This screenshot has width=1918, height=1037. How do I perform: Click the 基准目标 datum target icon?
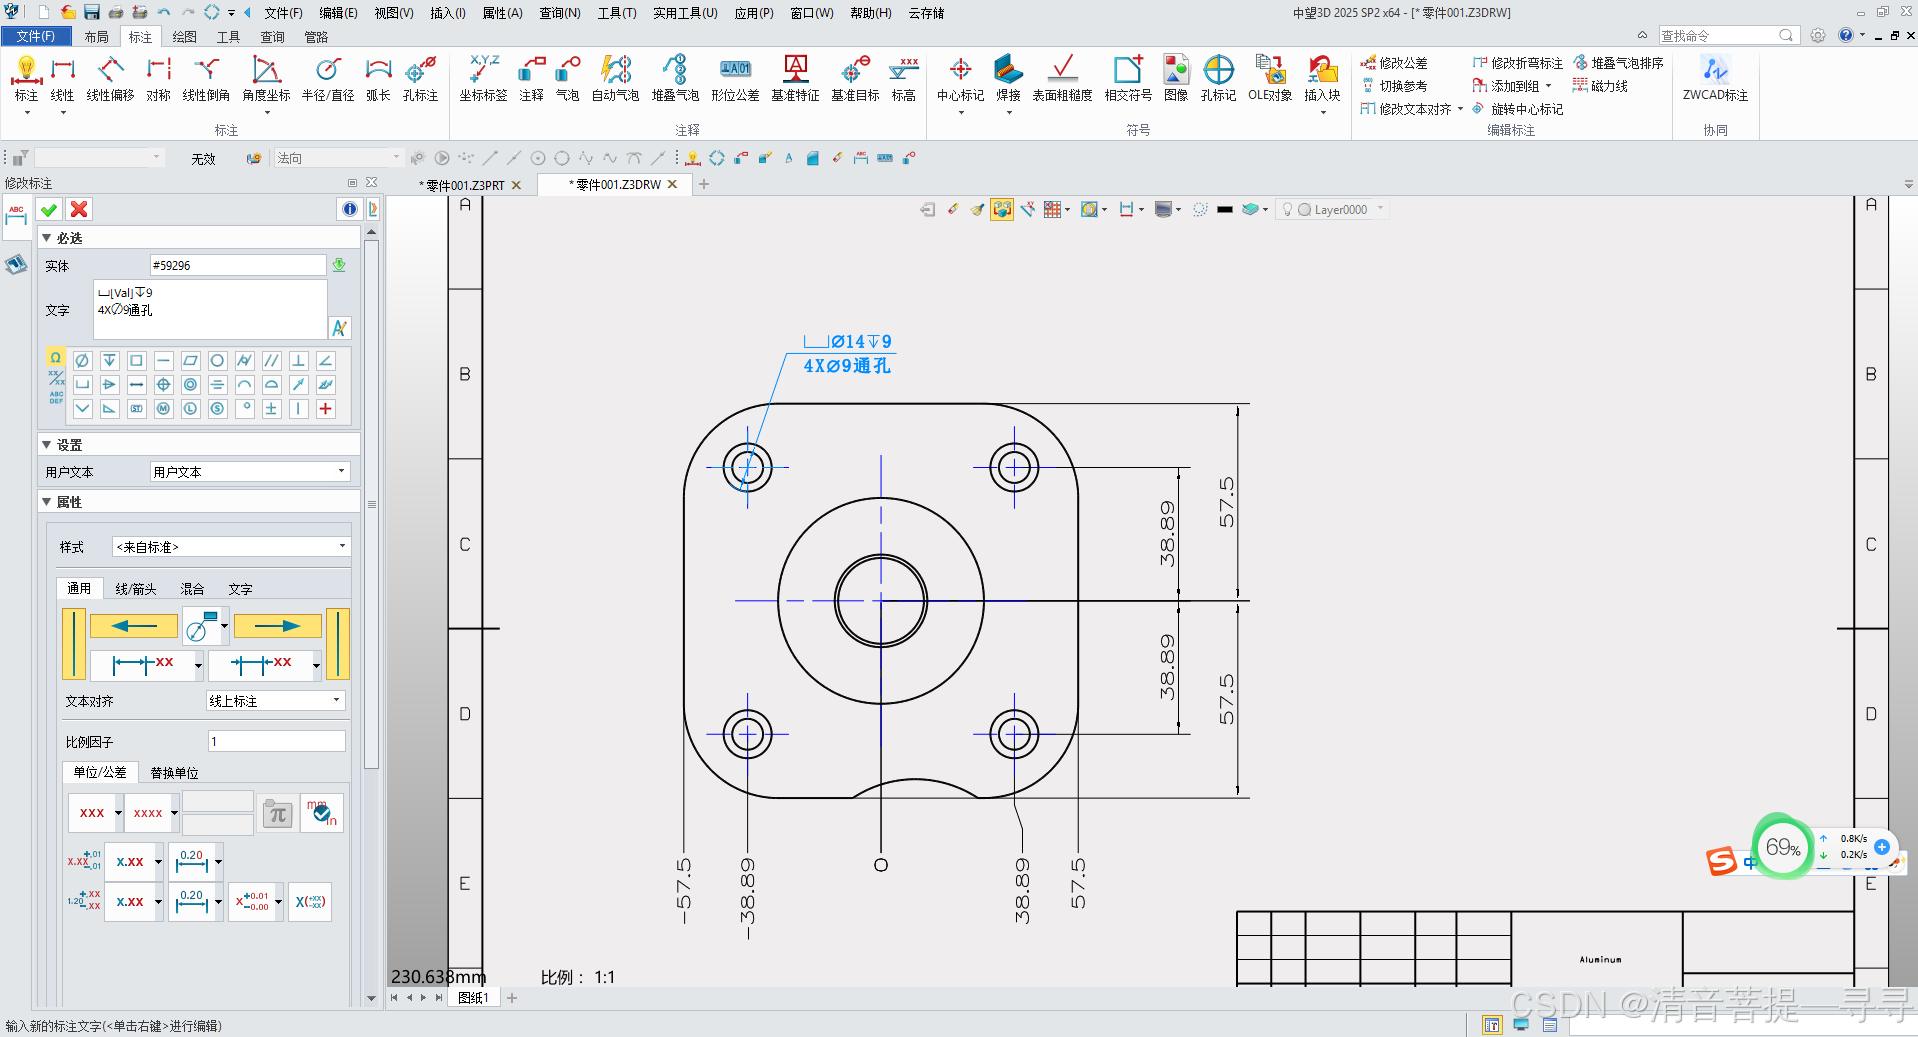click(x=855, y=79)
